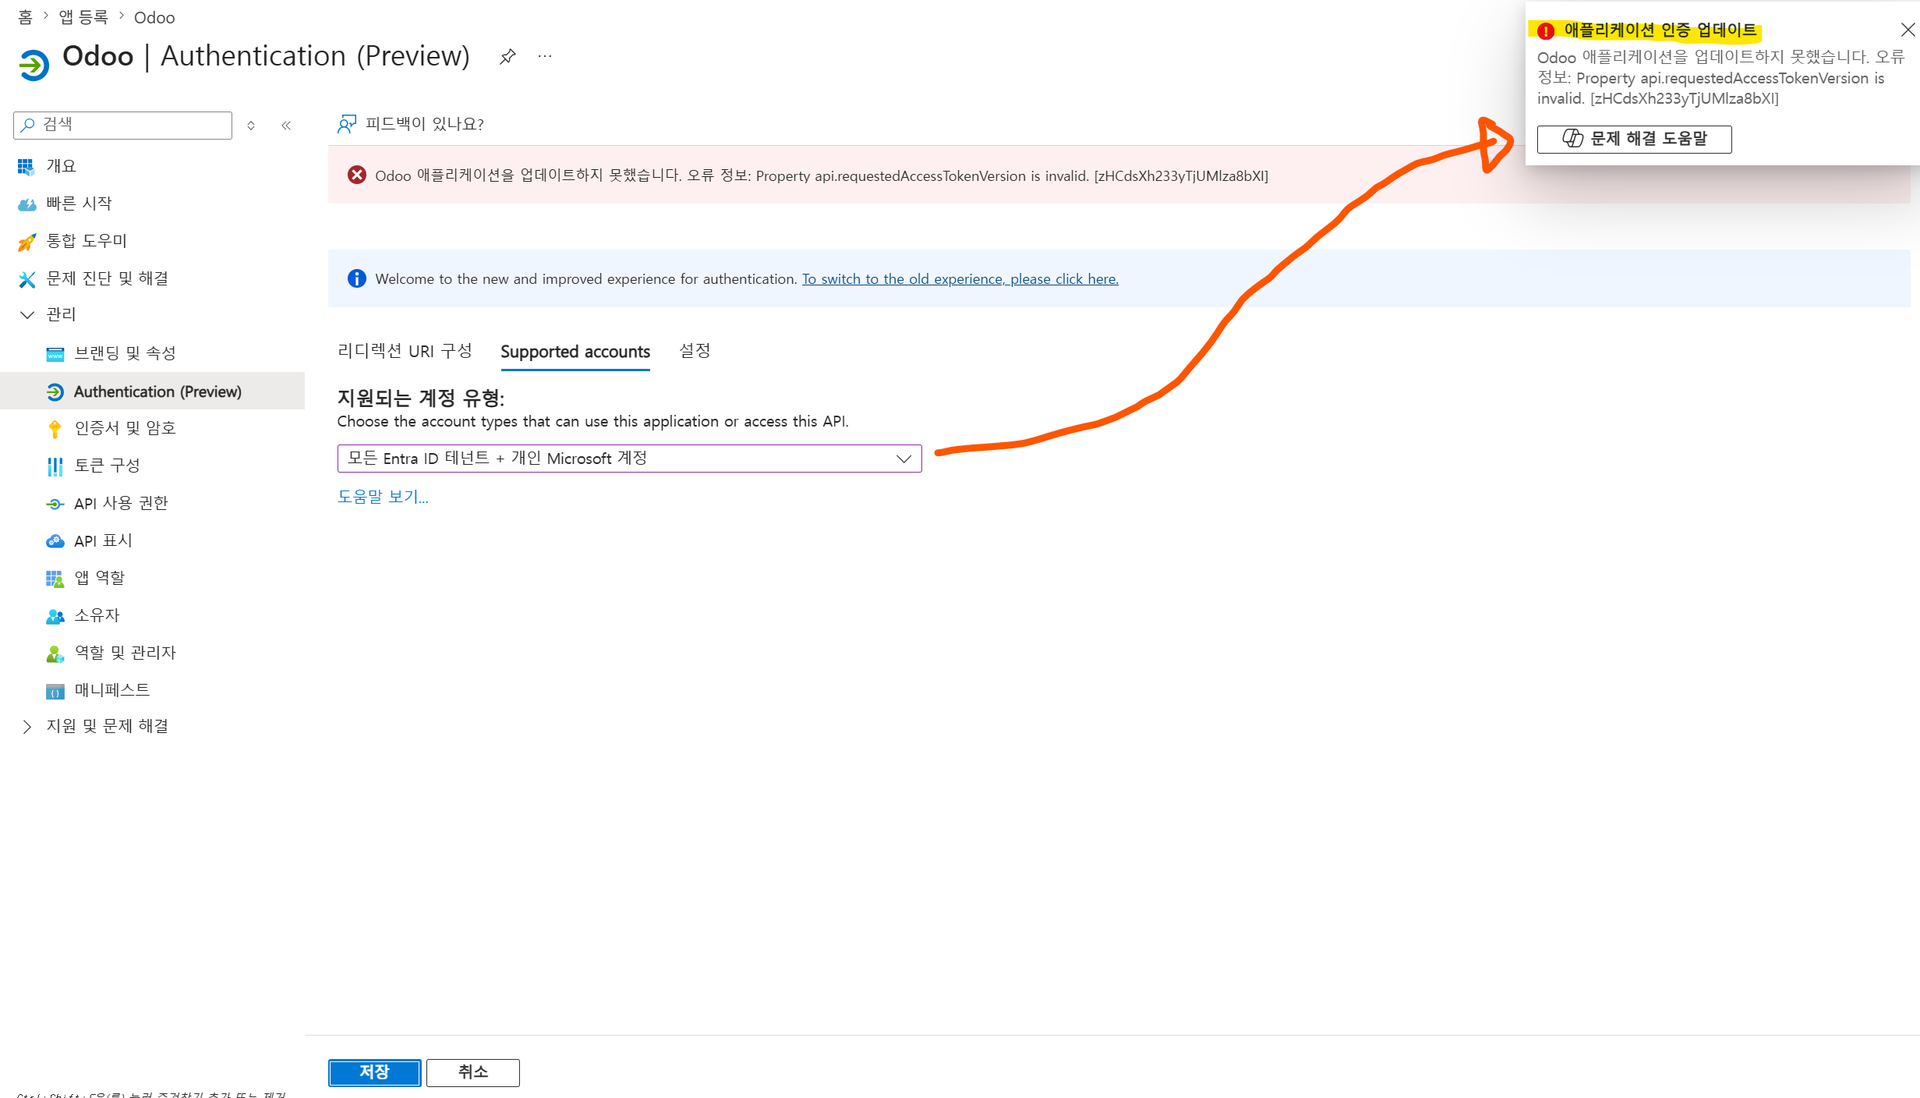1920x1098 pixels.
Task: Click the 앱 역할 grid icon
Action: click(x=55, y=579)
